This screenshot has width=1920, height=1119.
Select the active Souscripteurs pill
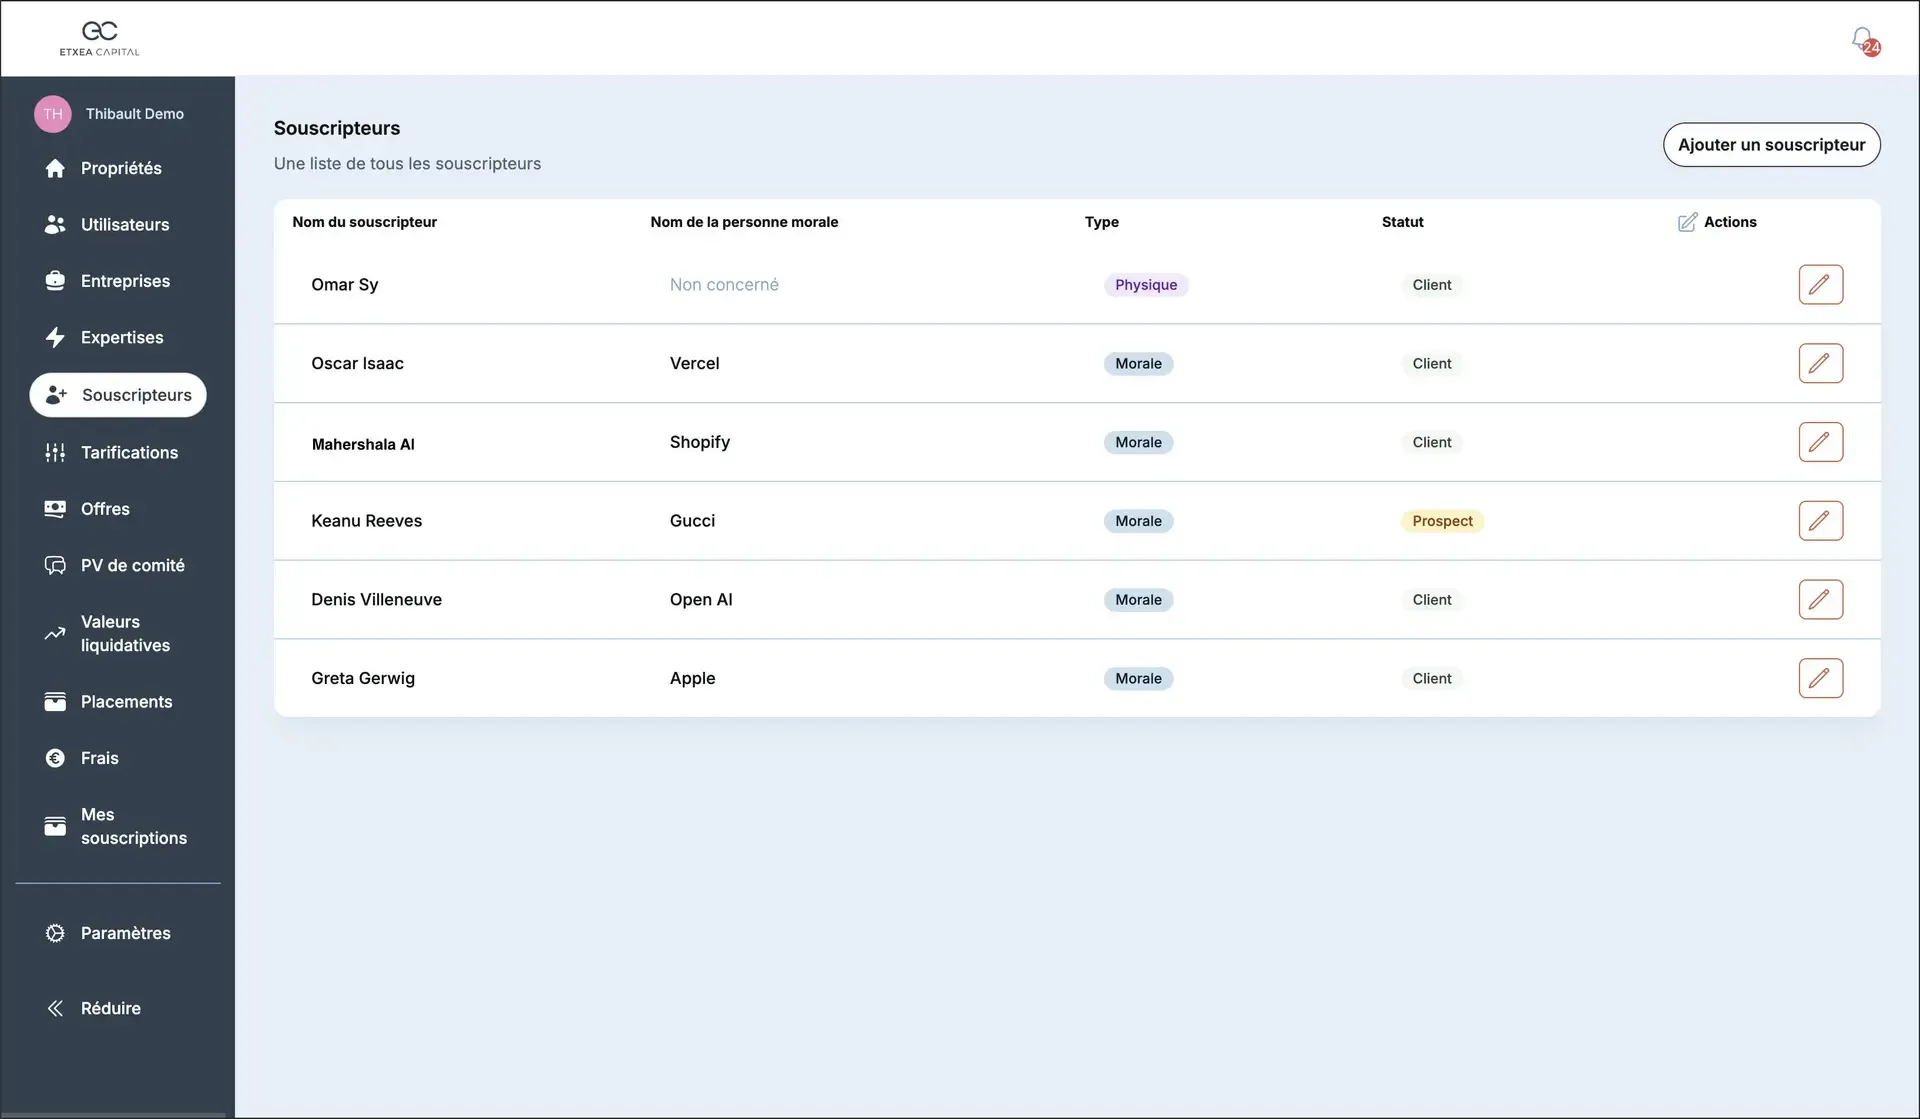point(118,395)
